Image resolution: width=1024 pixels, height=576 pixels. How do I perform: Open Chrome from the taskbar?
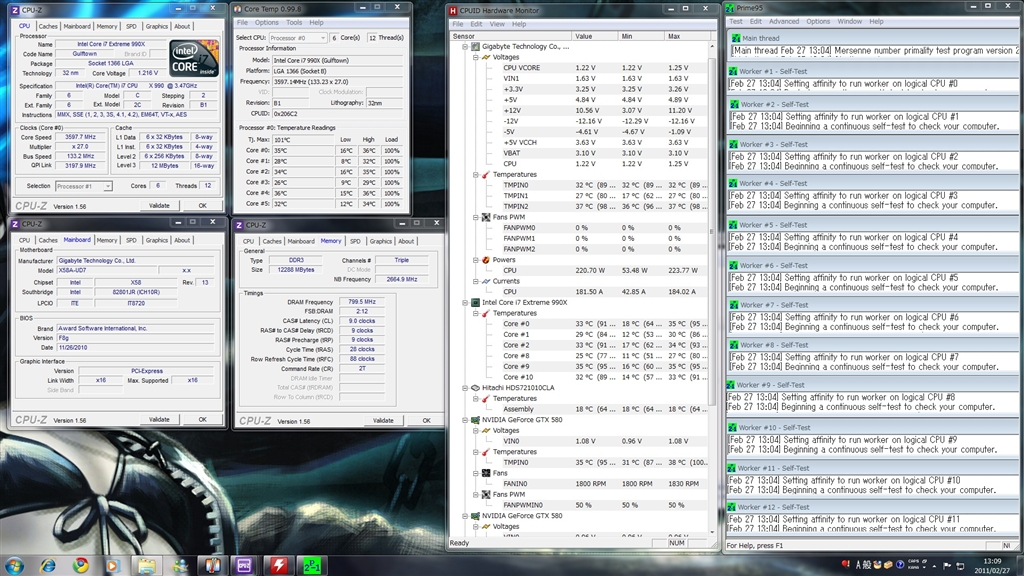coord(80,565)
